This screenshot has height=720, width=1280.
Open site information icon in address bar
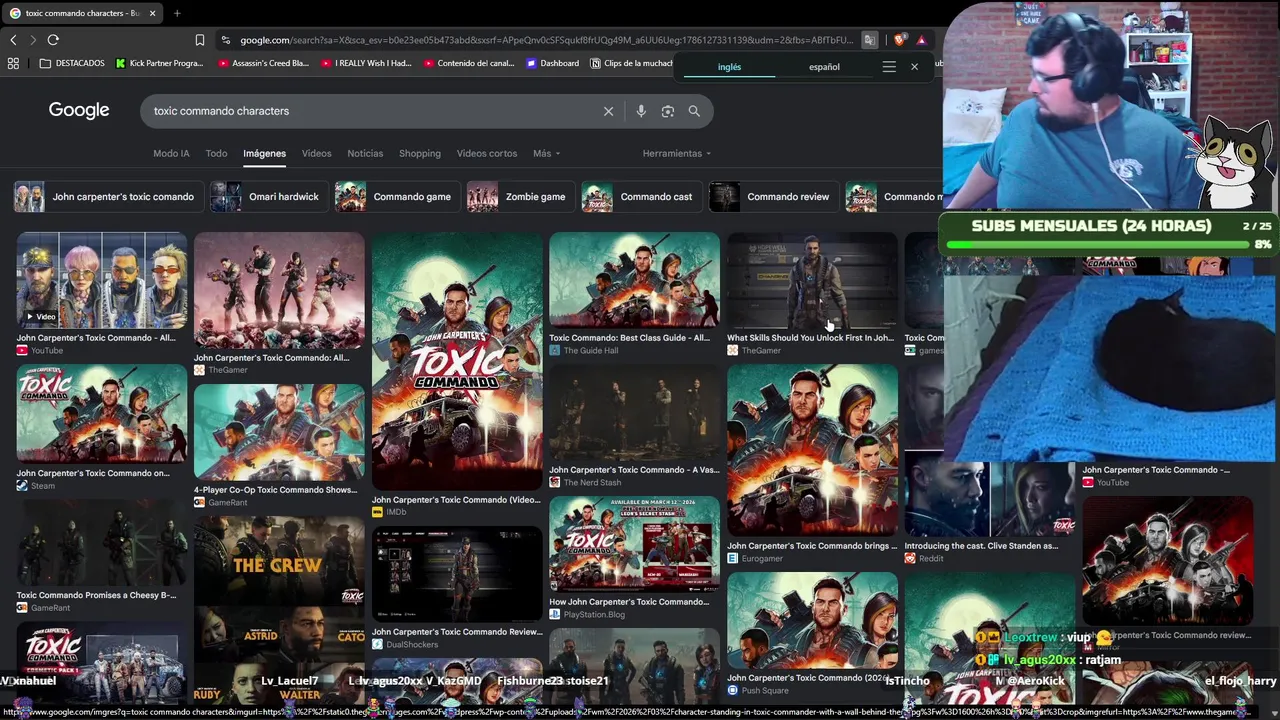[x=226, y=40]
